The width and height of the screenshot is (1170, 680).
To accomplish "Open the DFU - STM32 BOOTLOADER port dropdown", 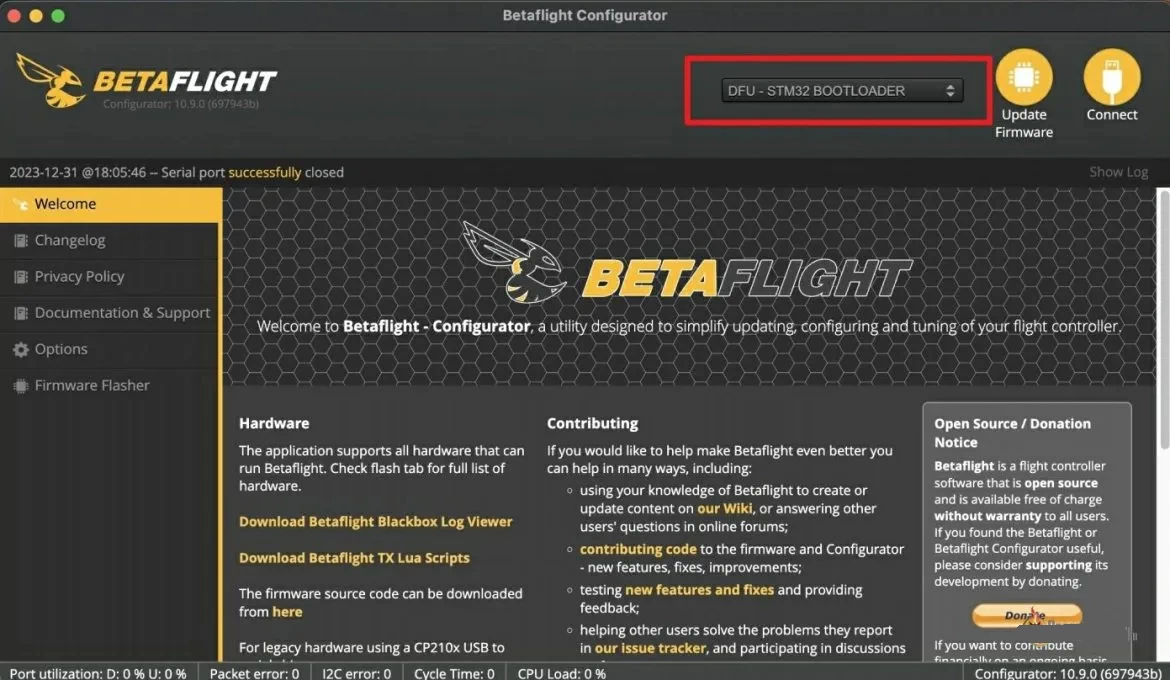I will click(842, 90).
